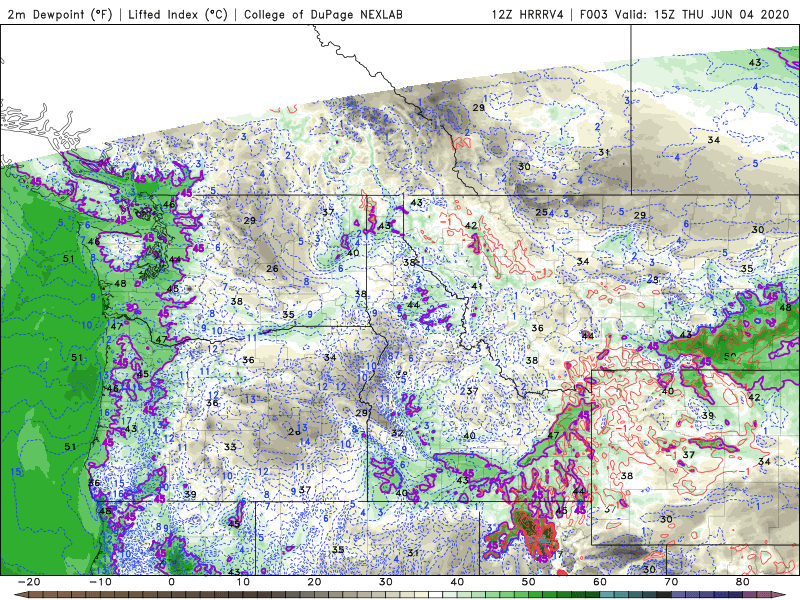The height and width of the screenshot is (600, 800).
Task: Click the 0 tick label on the colorbar
Action: (171, 582)
